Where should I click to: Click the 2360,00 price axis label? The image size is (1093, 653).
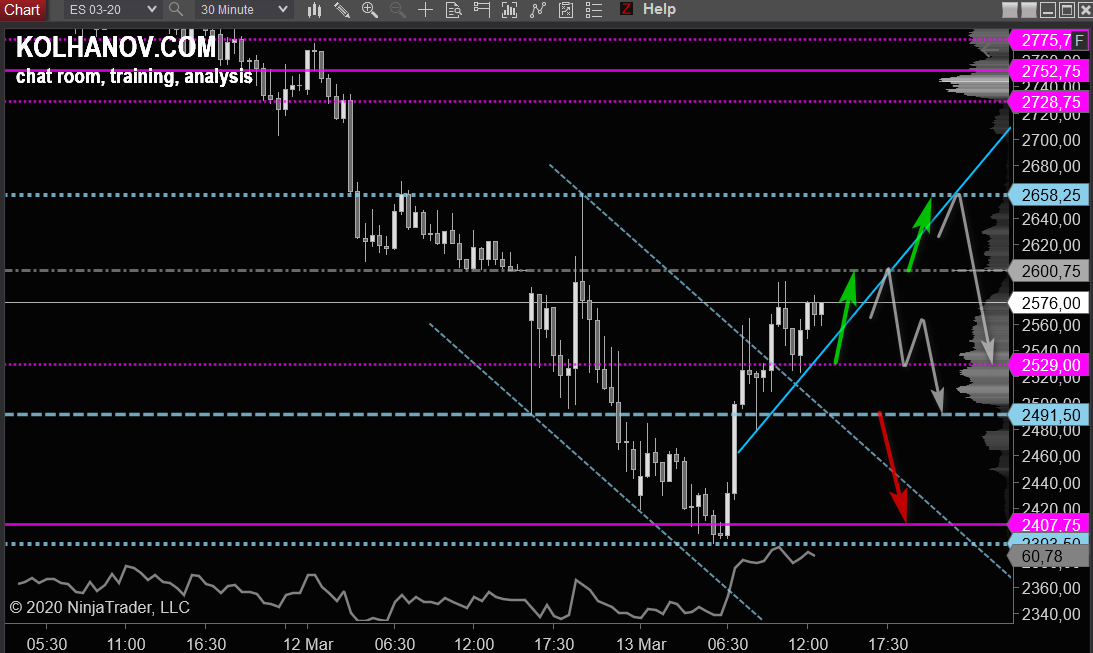(x=1050, y=588)
